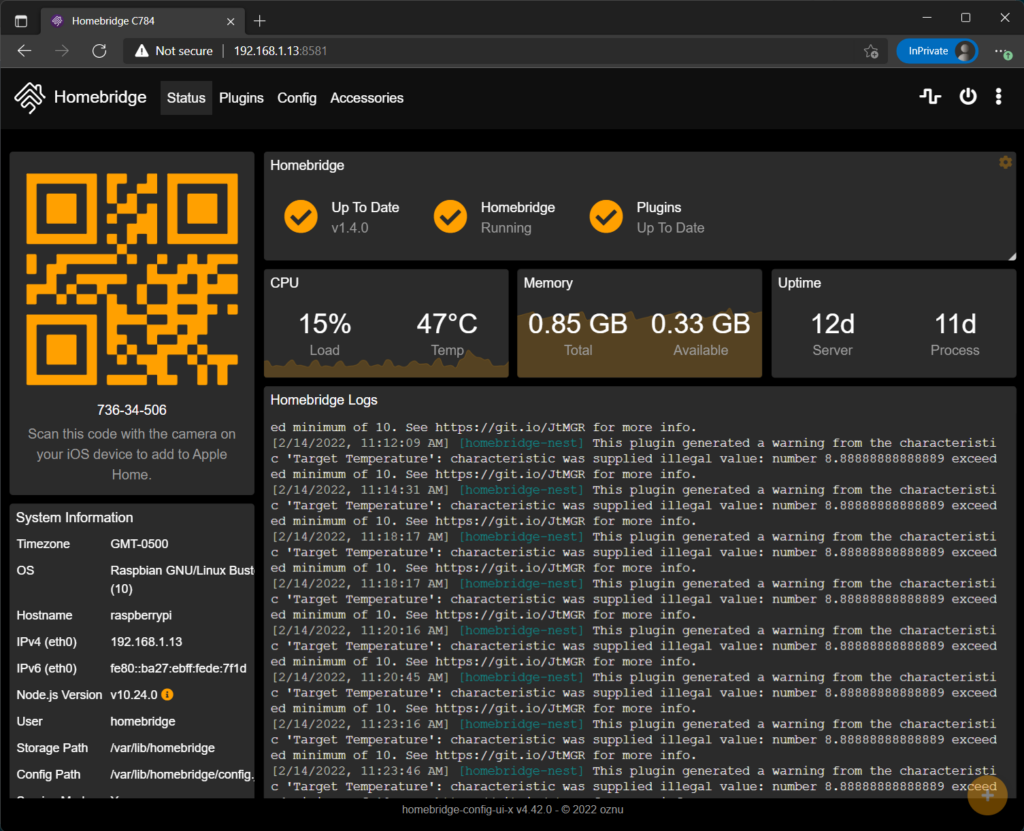The image size is (1024, 831).
Task: Go to the Accessories page
Action: click(x=367, y=98)
